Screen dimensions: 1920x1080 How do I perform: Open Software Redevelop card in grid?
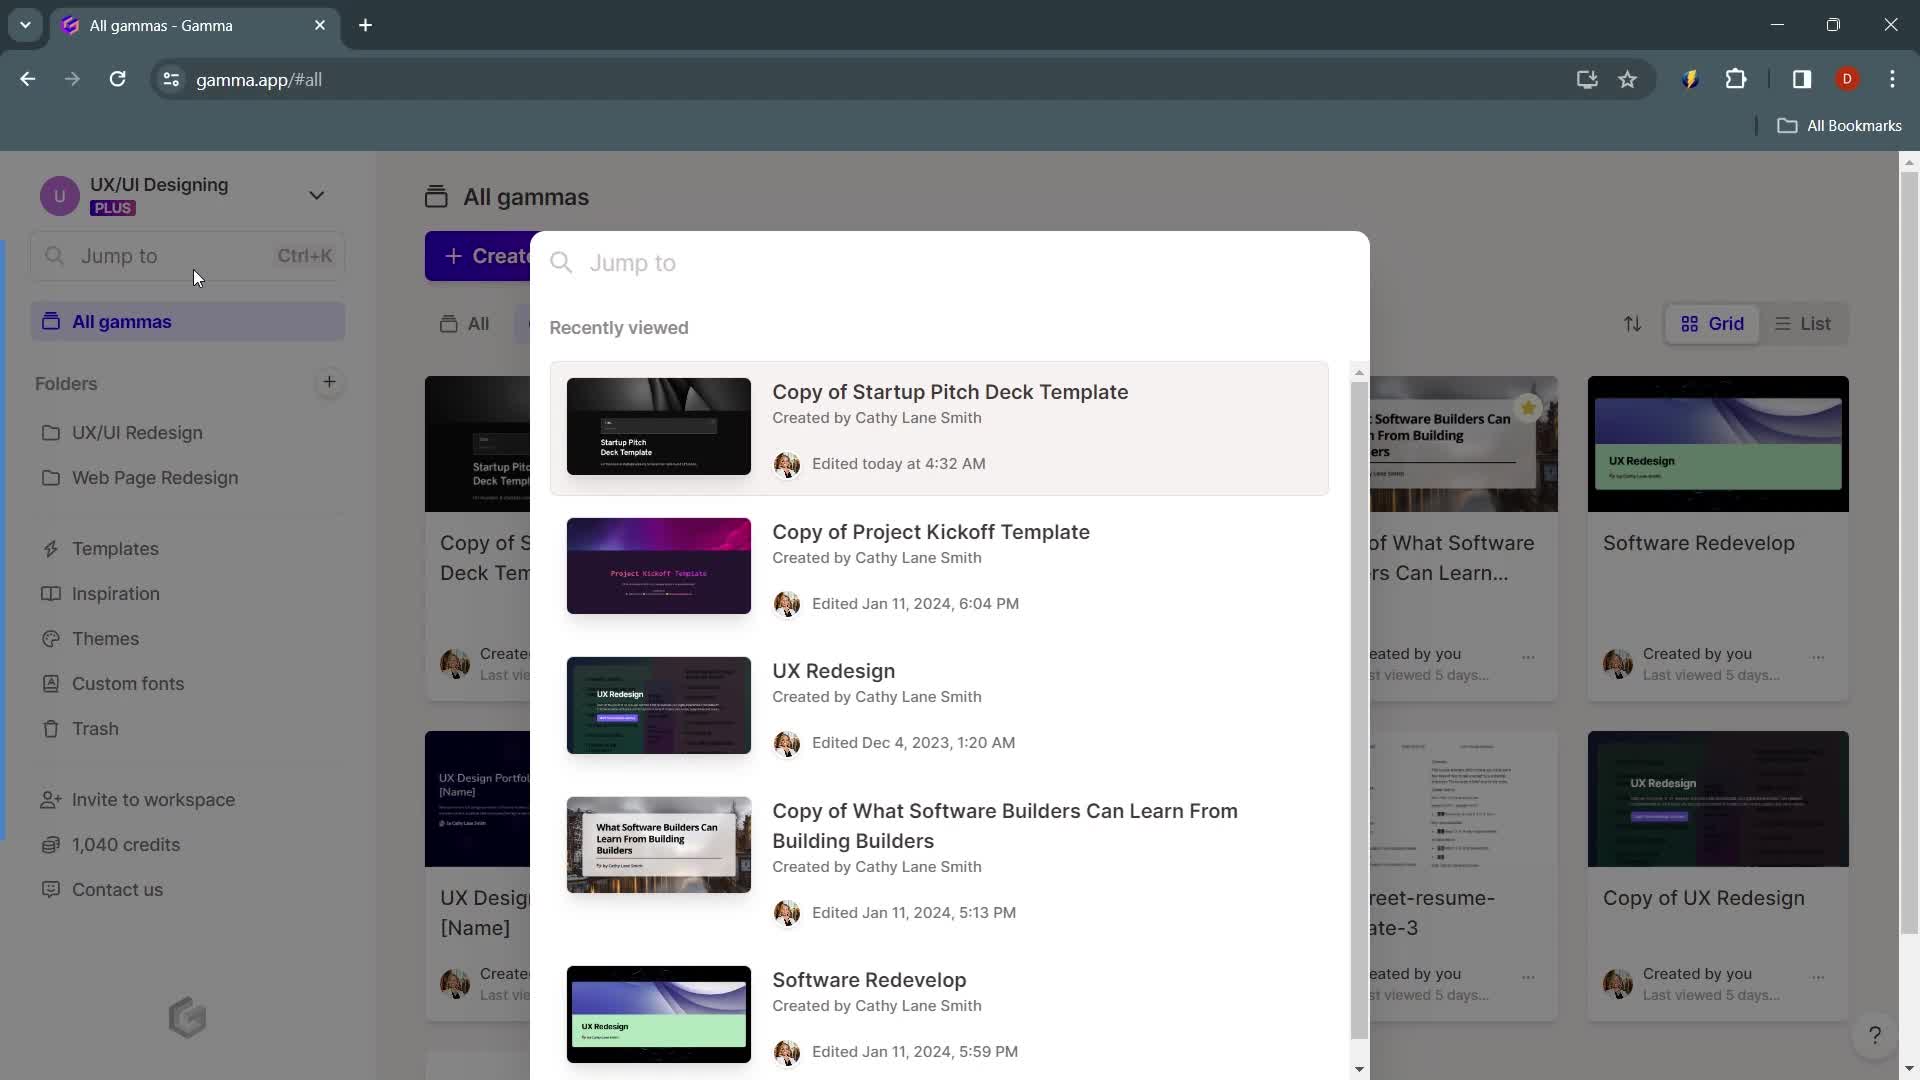tap(1718, 538)
